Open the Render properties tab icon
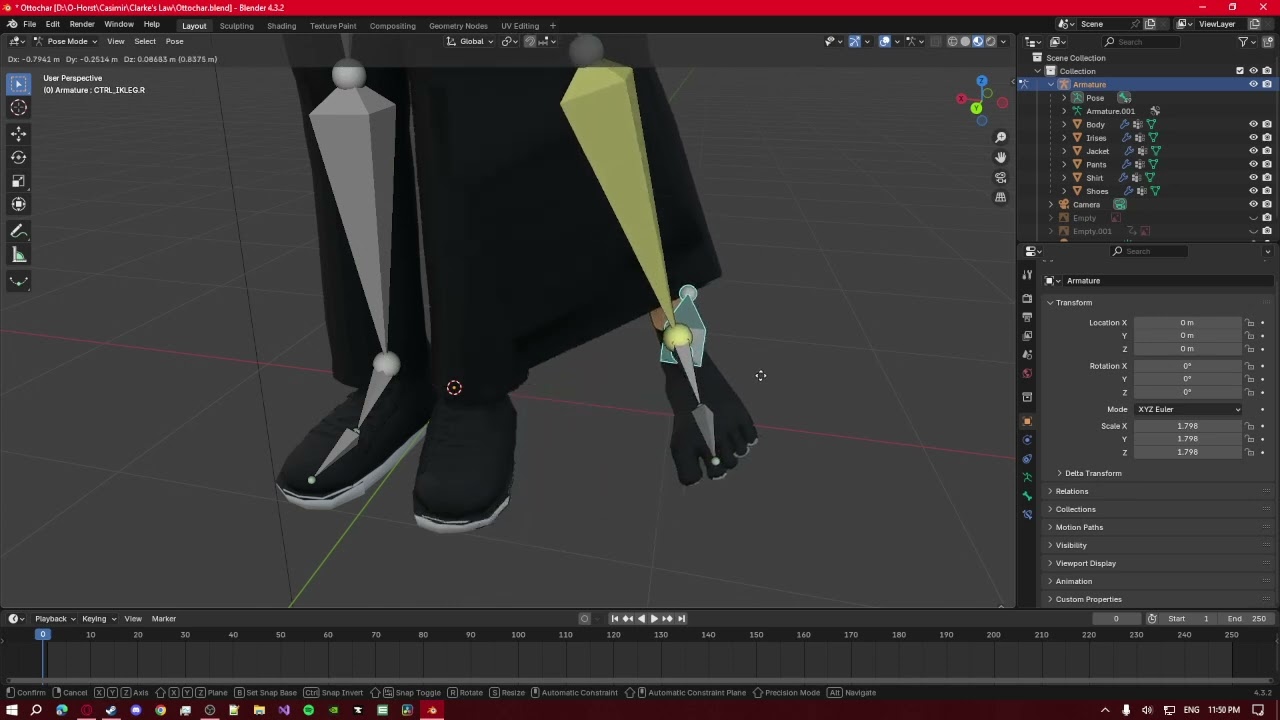 pyautogui.click(x=1027, y=298)
